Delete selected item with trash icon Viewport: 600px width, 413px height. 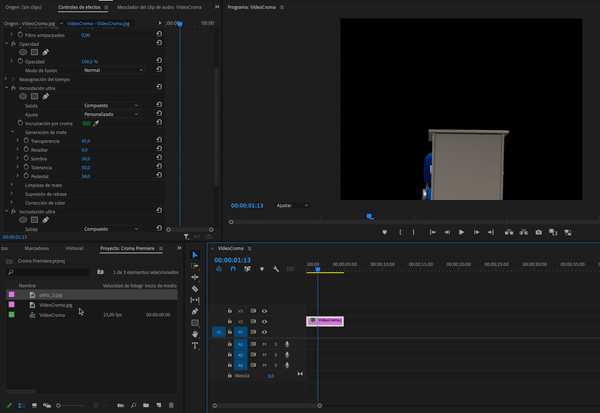click(172, 405)
